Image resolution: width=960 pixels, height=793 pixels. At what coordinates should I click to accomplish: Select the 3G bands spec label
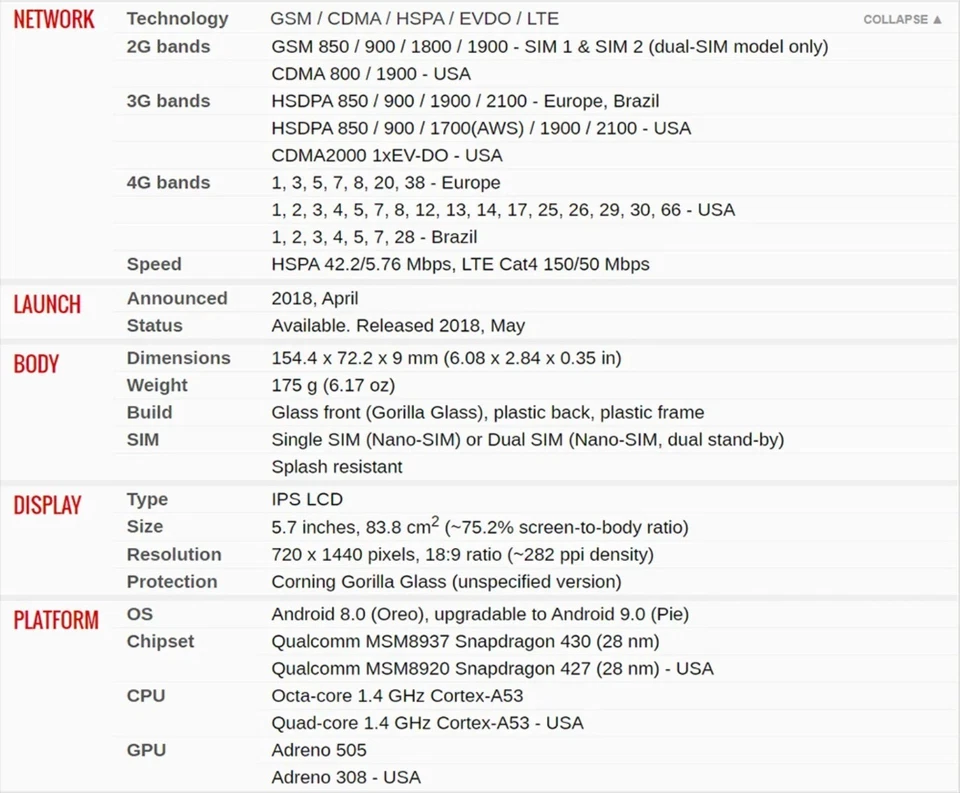pos(168,101)
